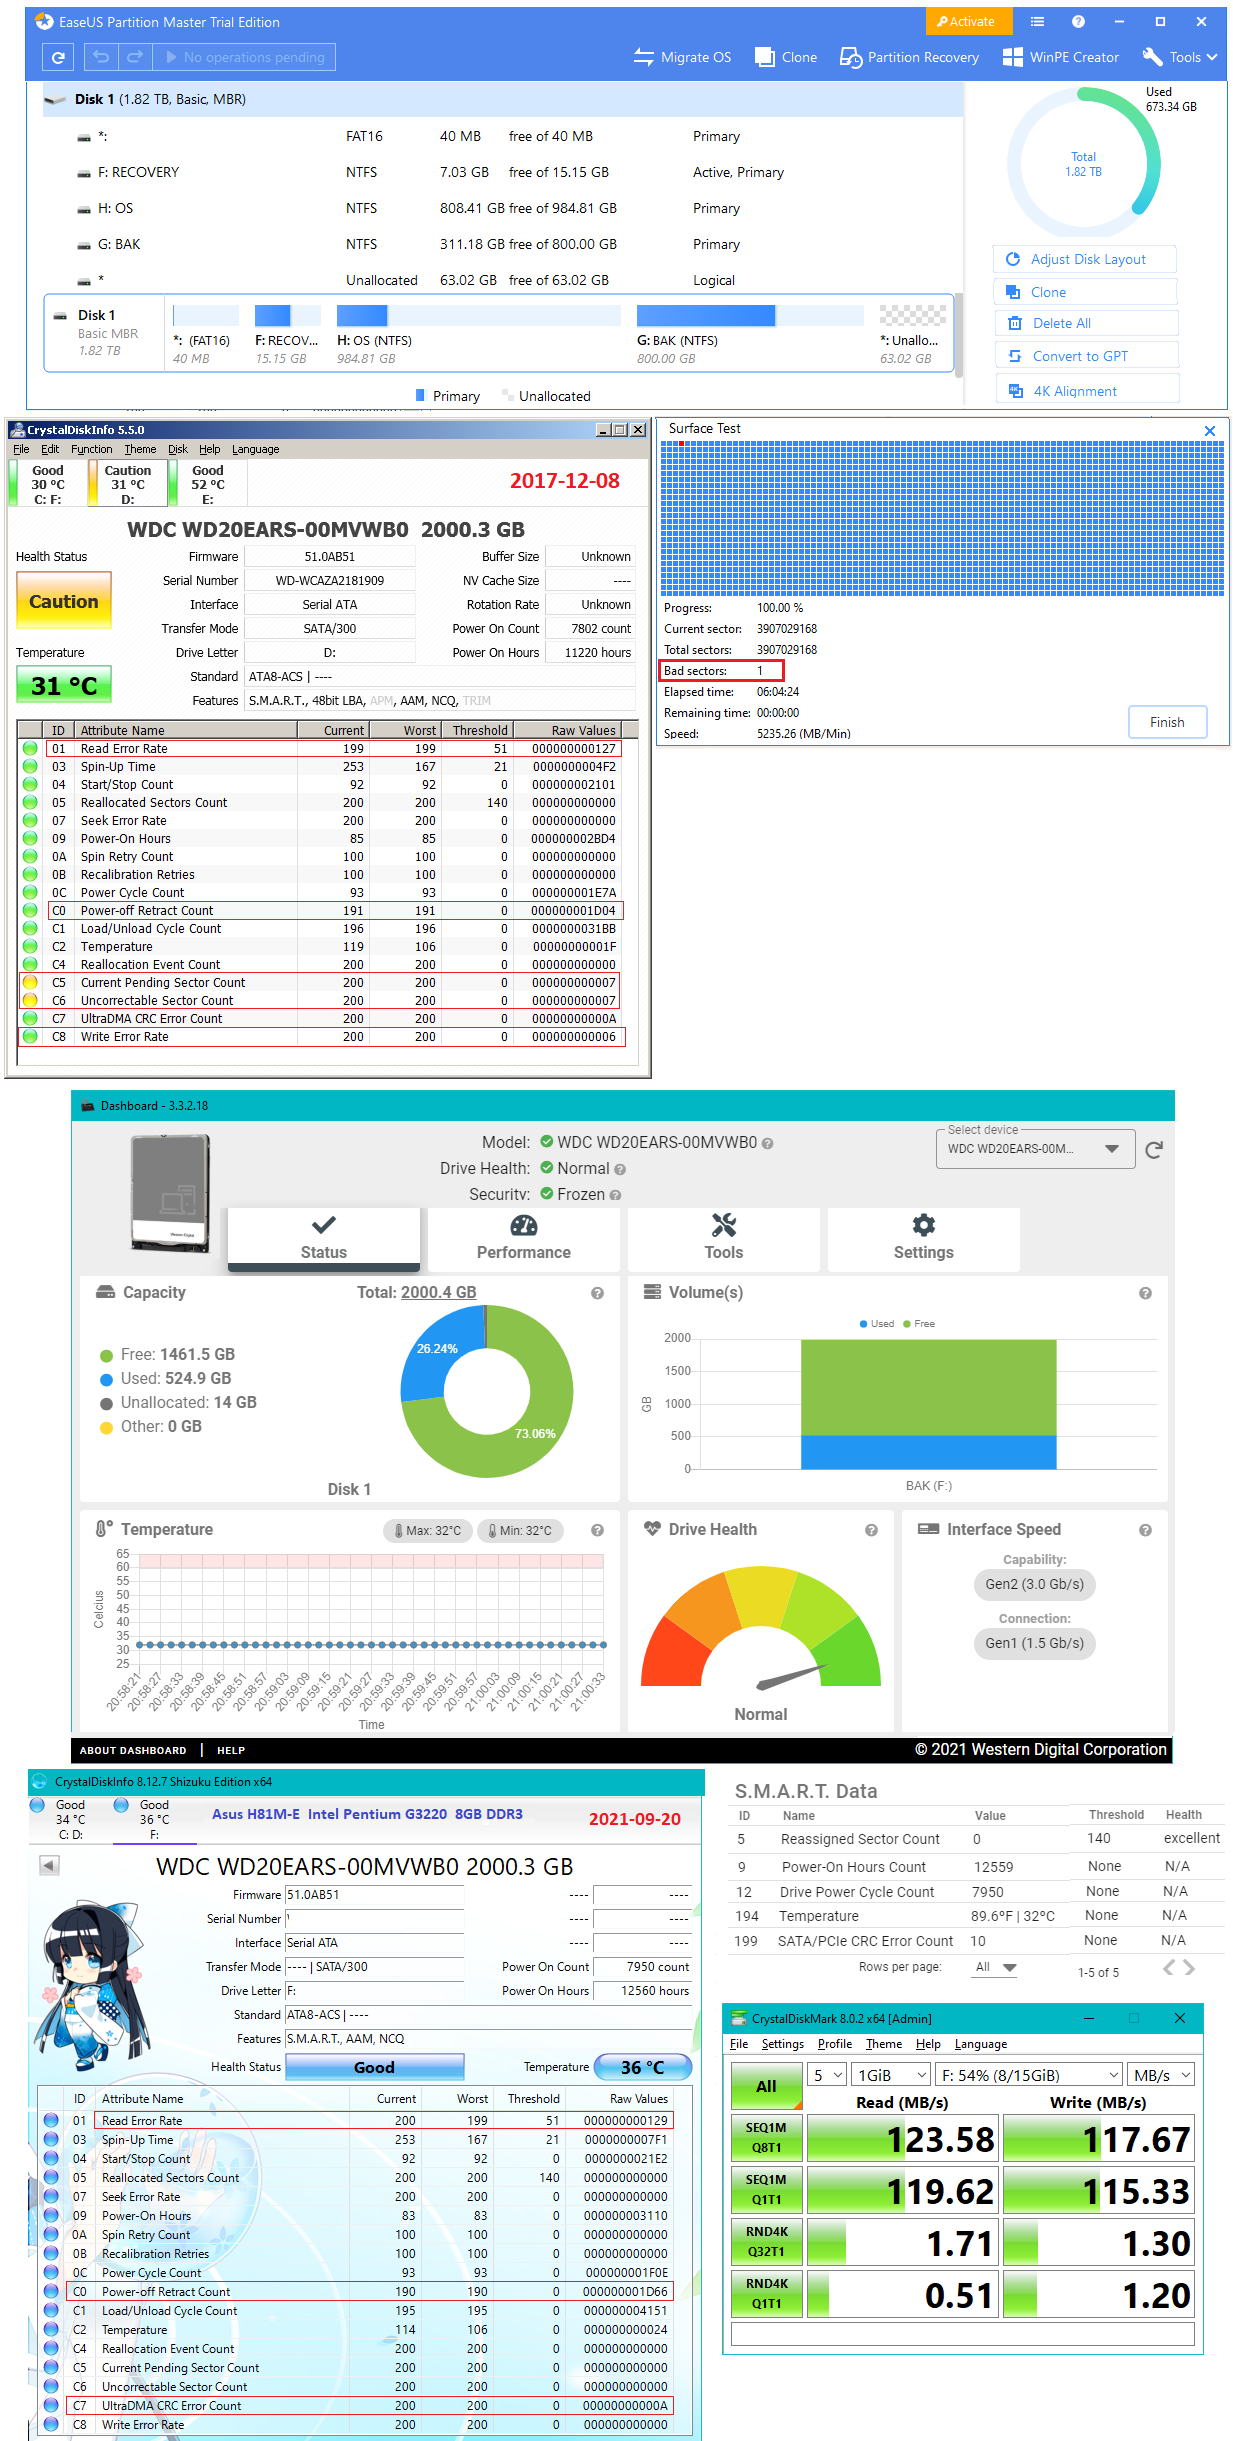Click the G: BAK partition bar in disk map

coord(750,316)
